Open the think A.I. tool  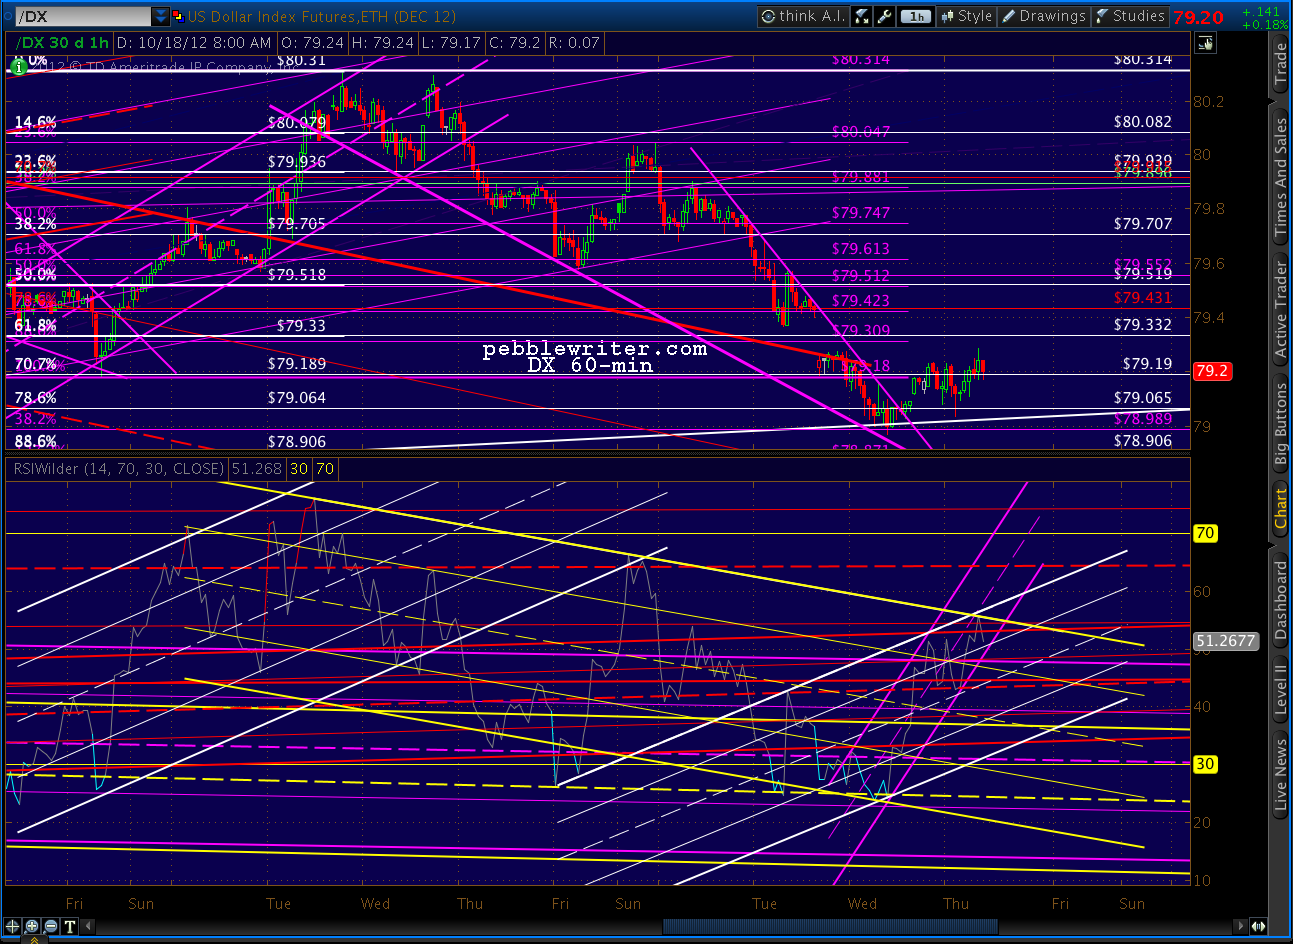pyautogui.click(x=803, y=16)
